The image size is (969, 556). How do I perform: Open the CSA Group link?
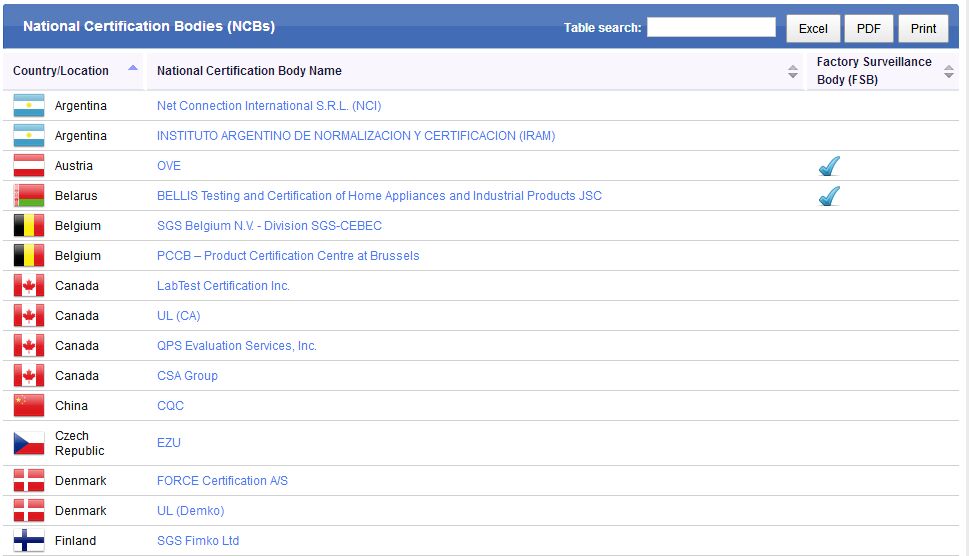coord(187,376)
